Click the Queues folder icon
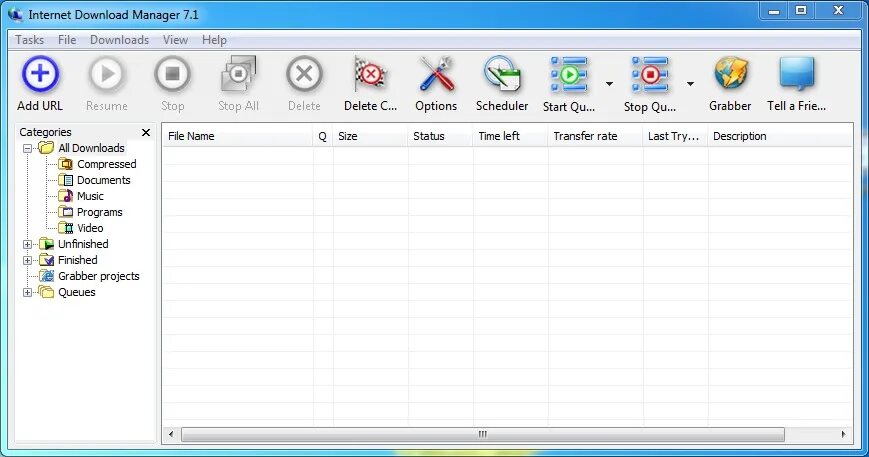The height and width of the screenshot is (457, 869). pyautogui.click(x=47, y=292)
